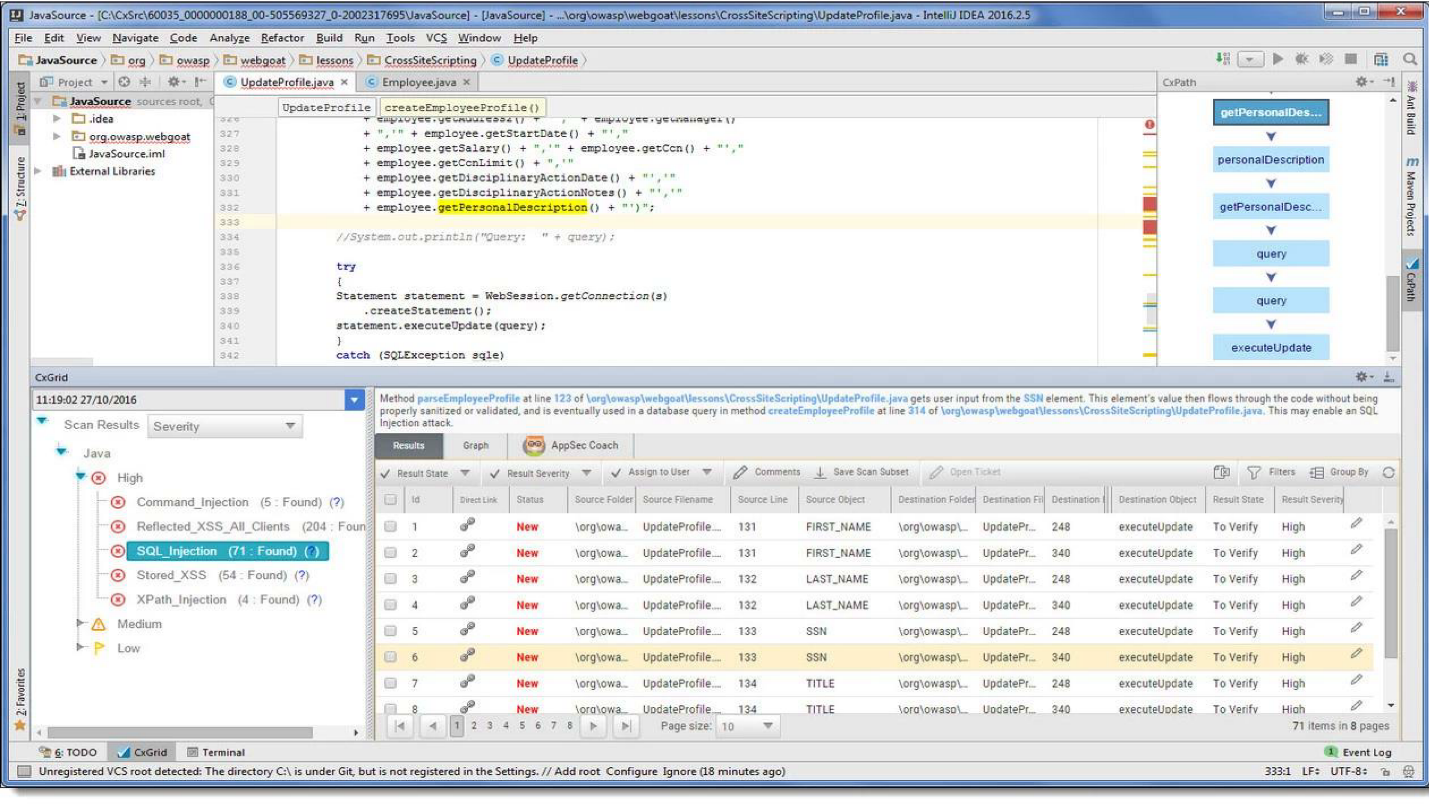Click the Direct Link icon in row 3
1429x804 pixels.
467,578
